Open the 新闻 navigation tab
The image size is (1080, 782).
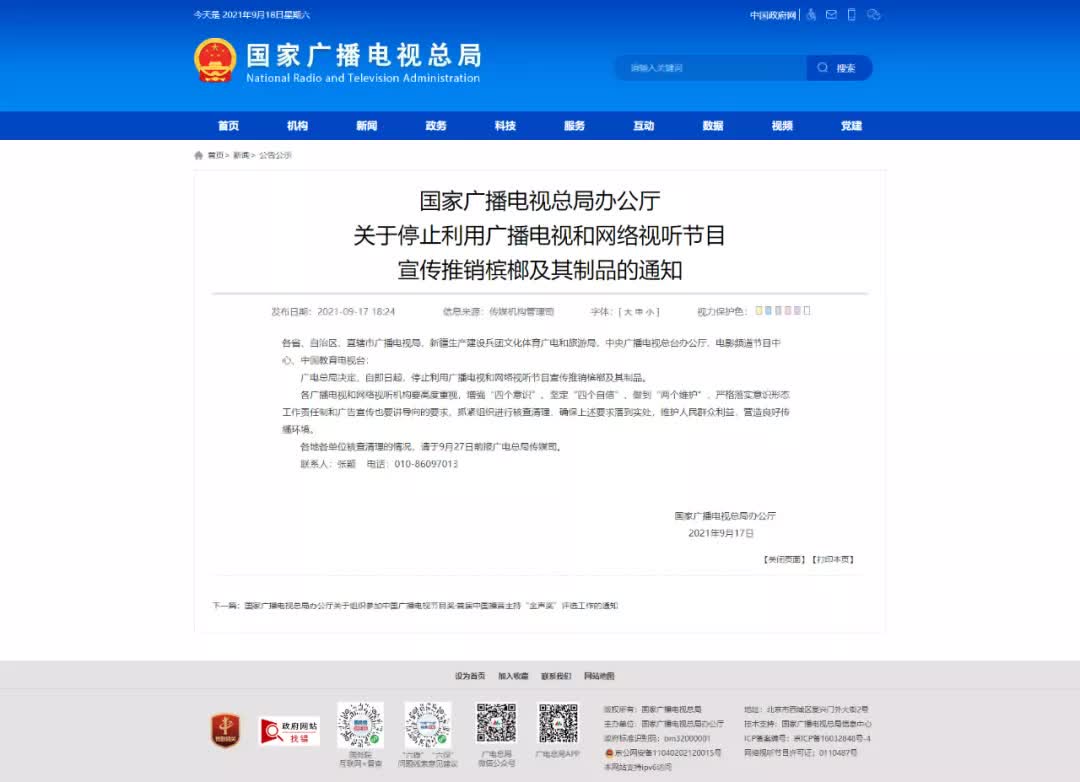pyautogui.click(x=367, y=126)
